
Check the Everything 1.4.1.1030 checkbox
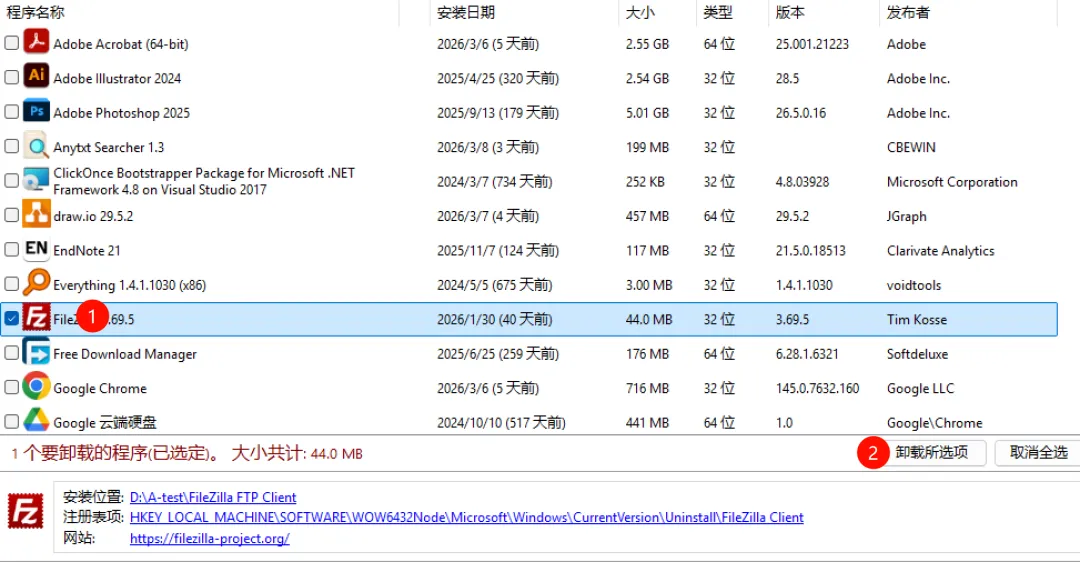tap(12, 284)
